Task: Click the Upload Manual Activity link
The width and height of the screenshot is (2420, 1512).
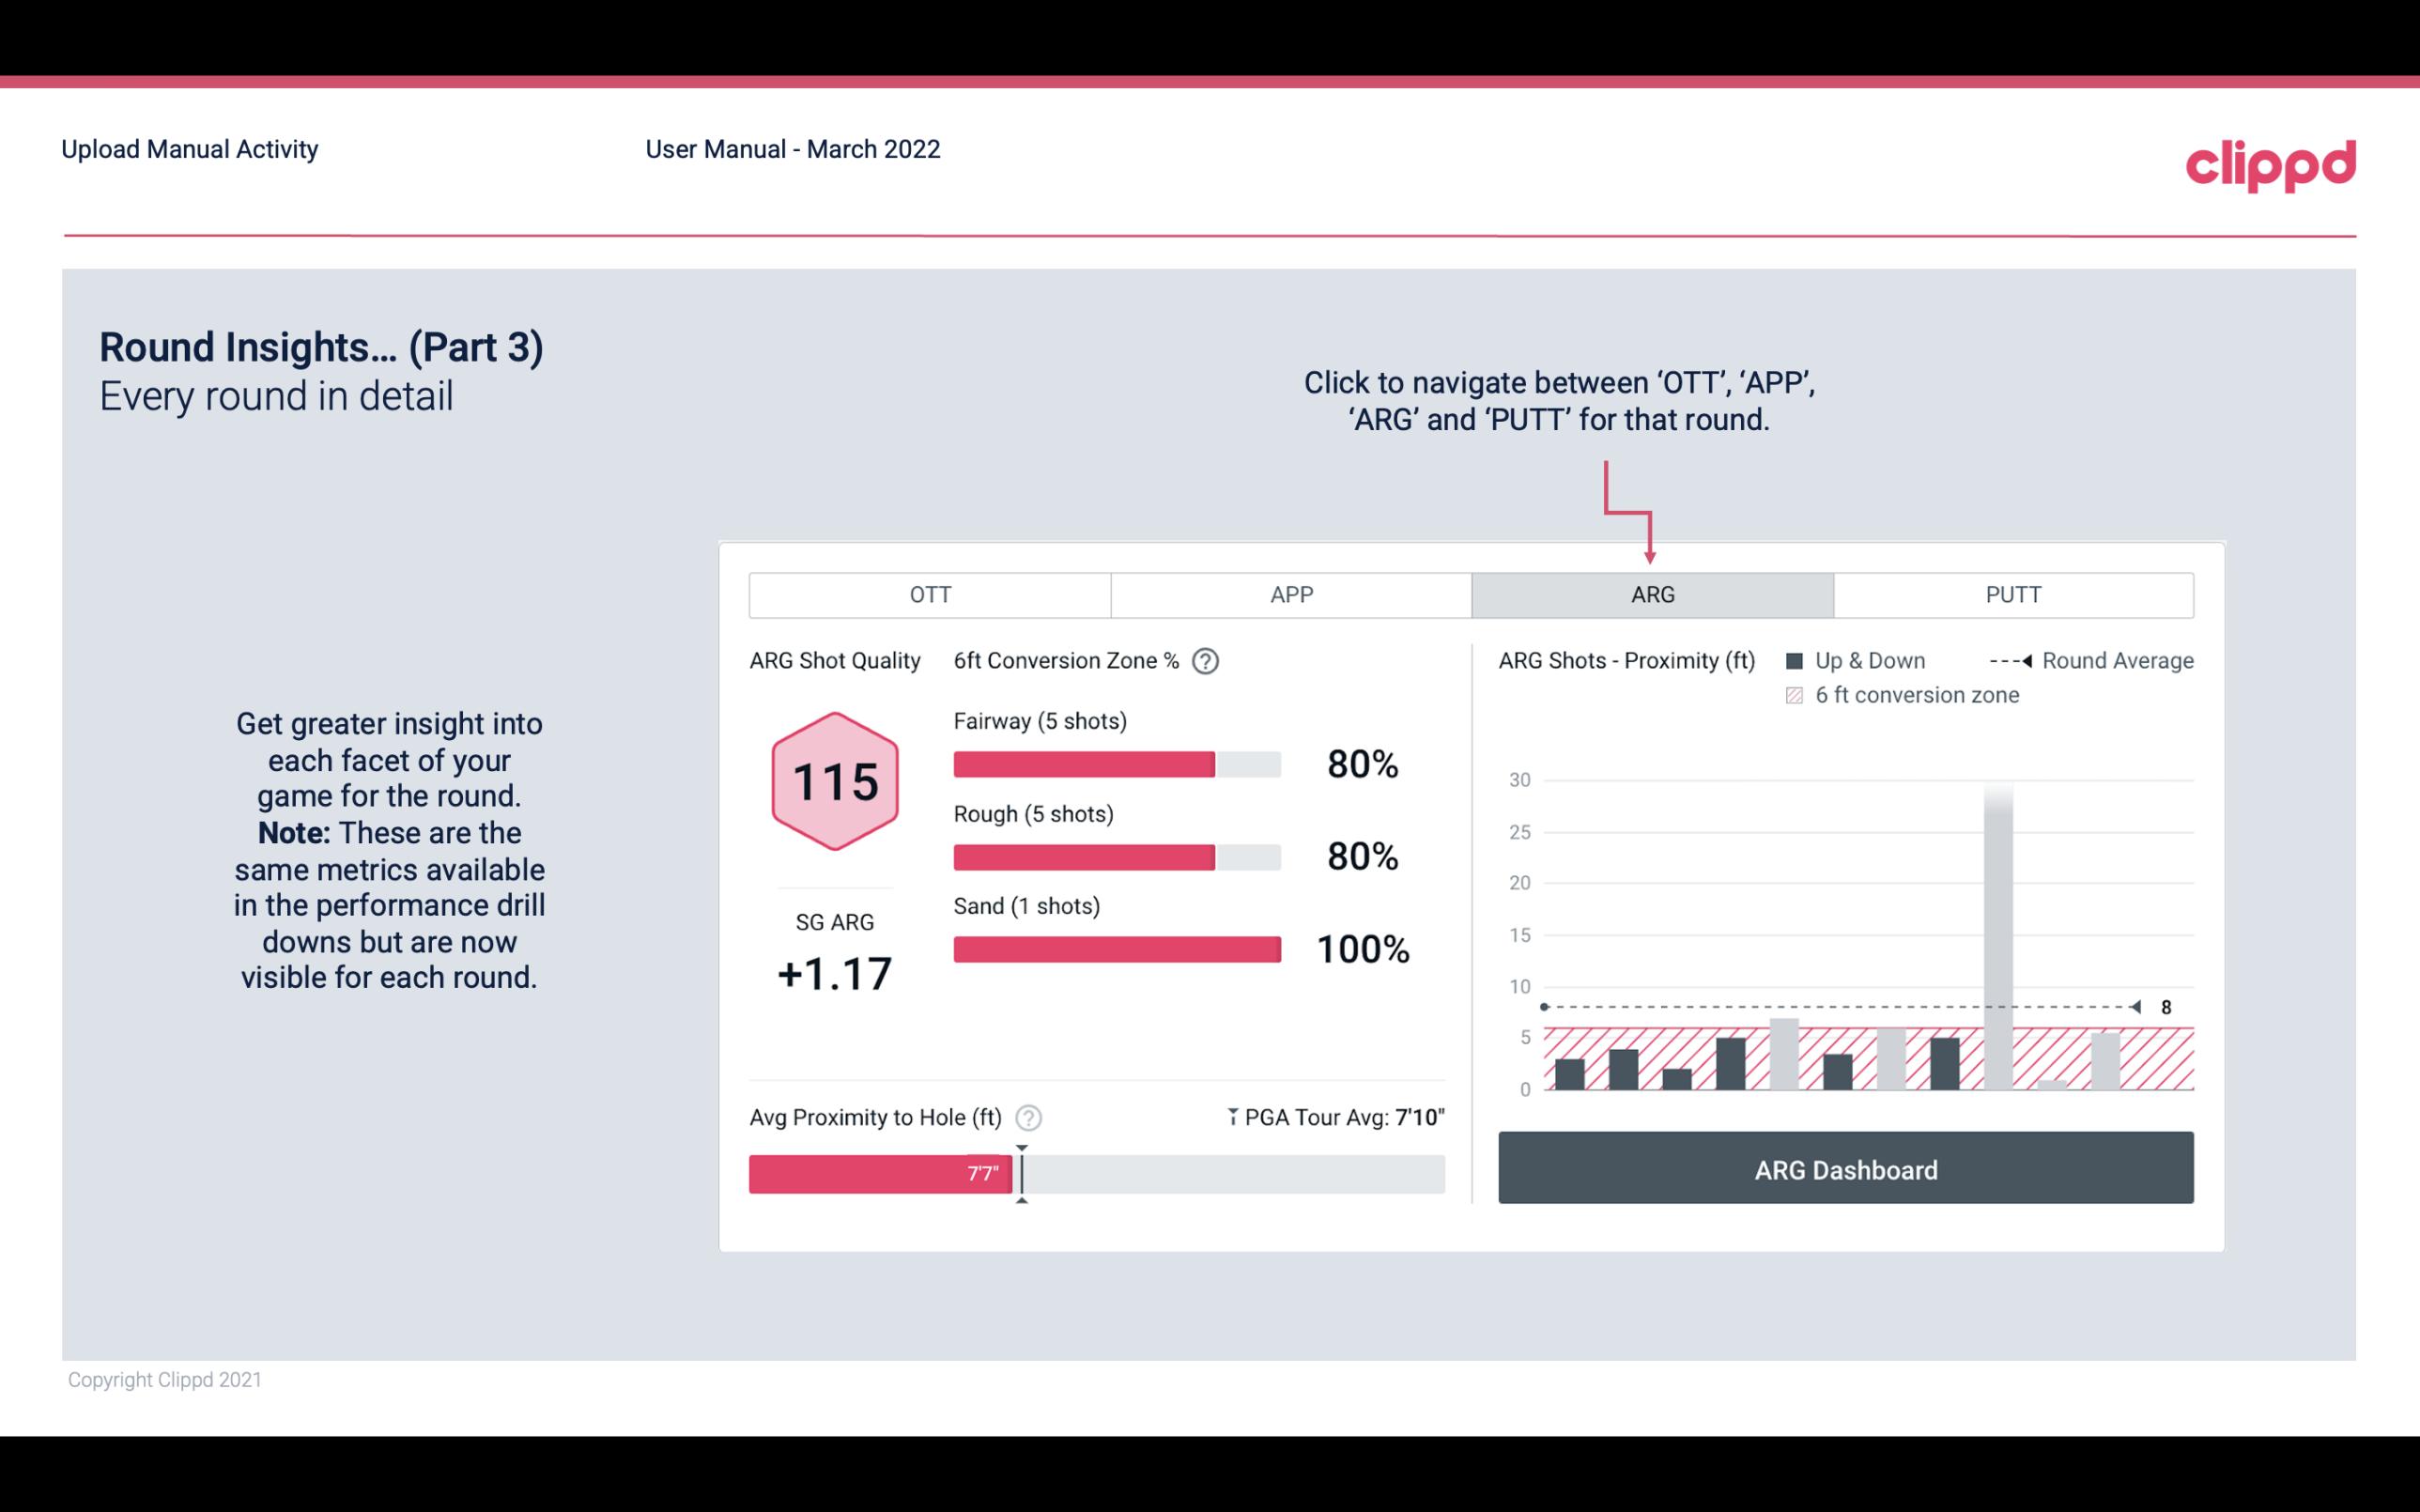Action: [x=186, y=148]
